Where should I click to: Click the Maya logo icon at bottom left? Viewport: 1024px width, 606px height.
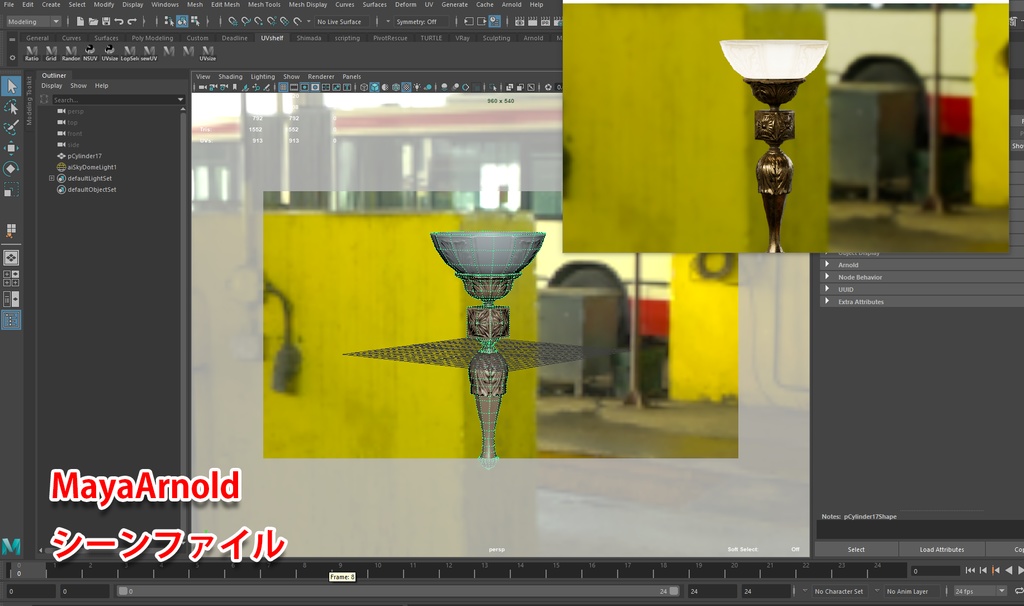coord(11,546)
